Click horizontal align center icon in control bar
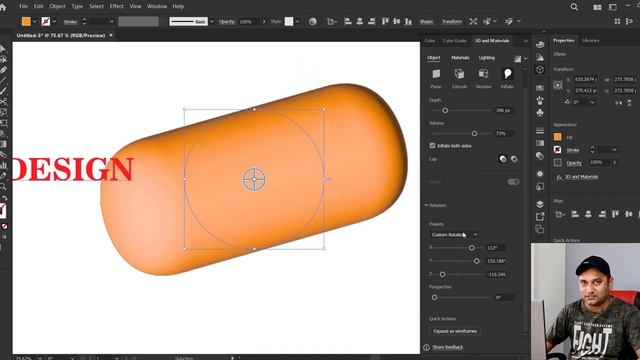Image resolution: width=640 pixels, height=360 pixels. pos(360,21)
